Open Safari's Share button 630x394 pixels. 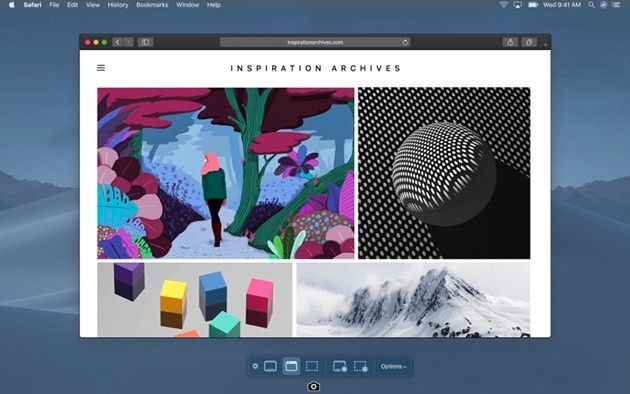click(x=510, y=42)
